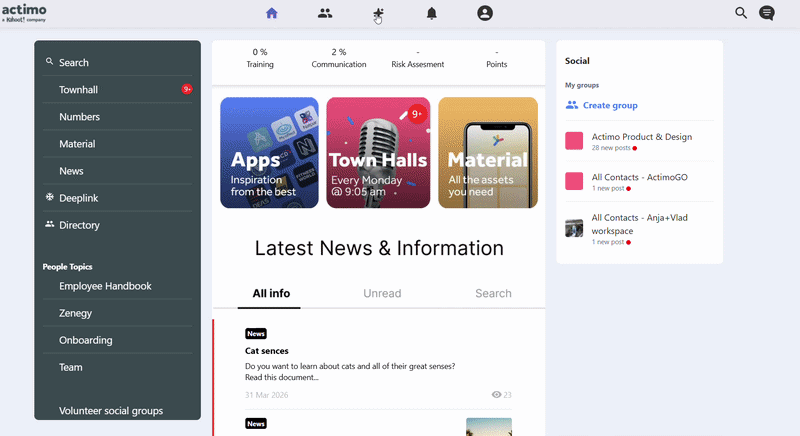Select the All info tab

tap(271, 293)
